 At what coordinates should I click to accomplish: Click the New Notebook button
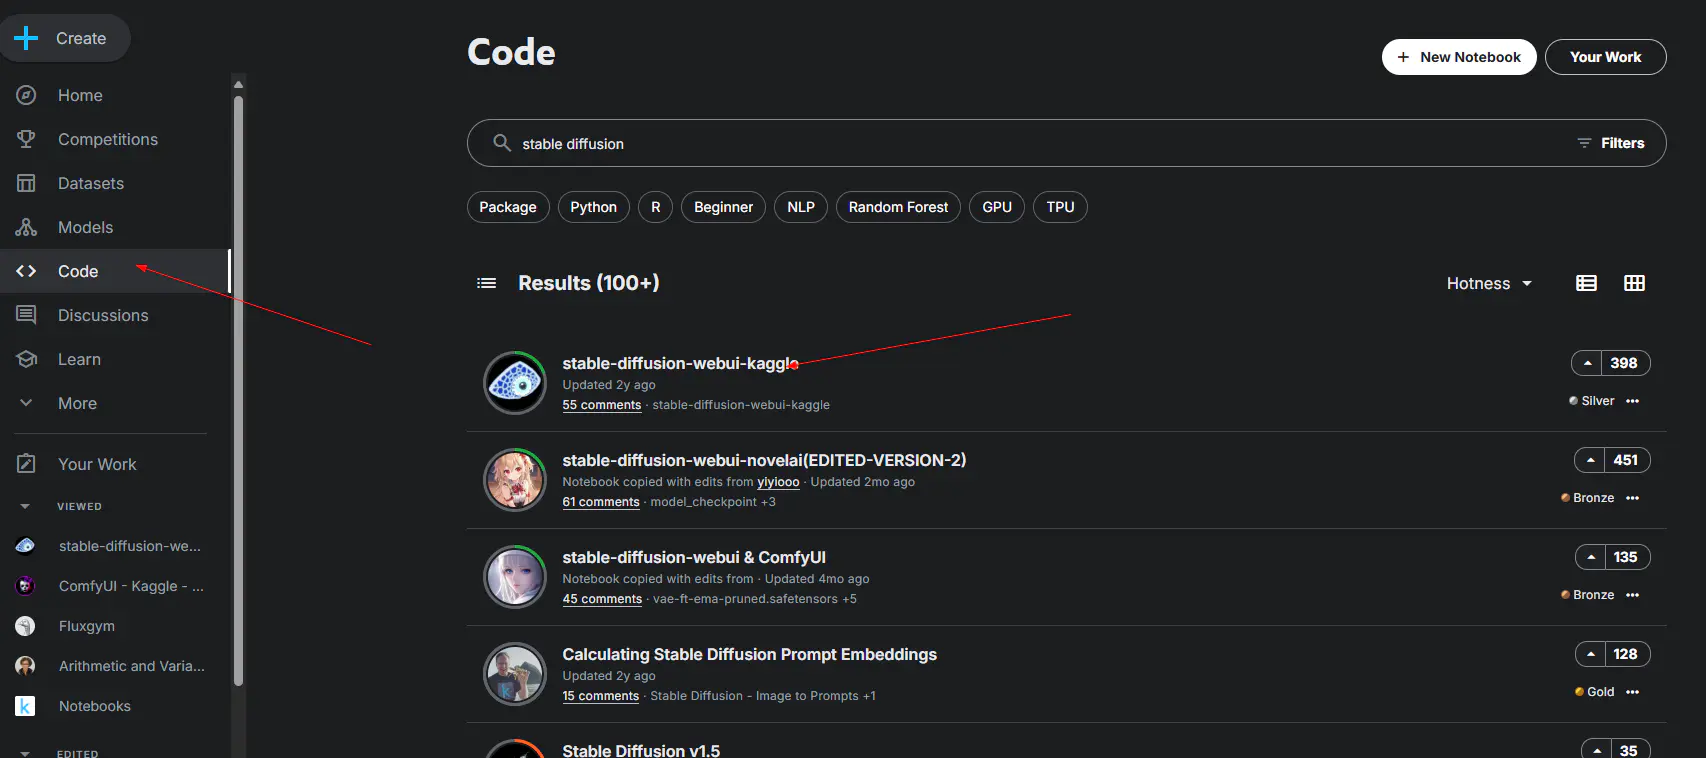pyautogui.click(x=1459, y=57)
